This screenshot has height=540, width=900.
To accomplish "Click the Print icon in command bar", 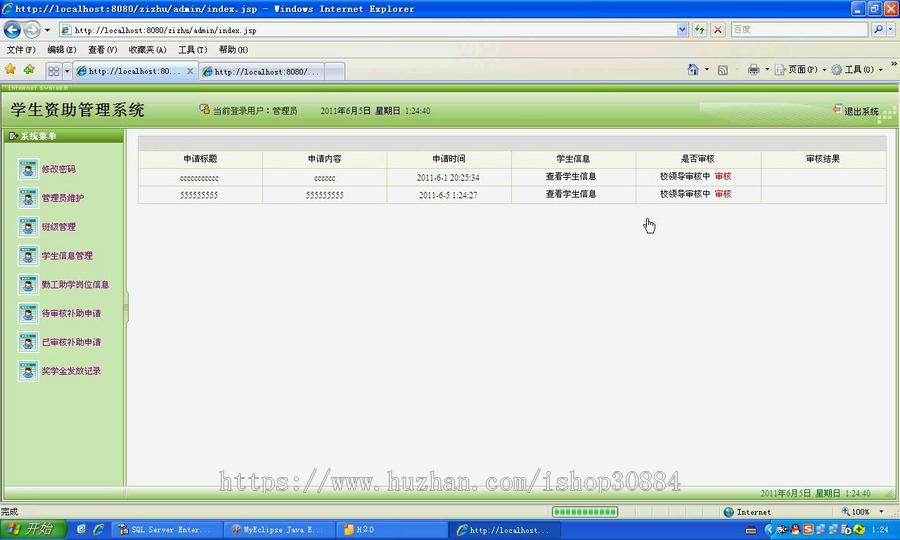I will 753,69.
